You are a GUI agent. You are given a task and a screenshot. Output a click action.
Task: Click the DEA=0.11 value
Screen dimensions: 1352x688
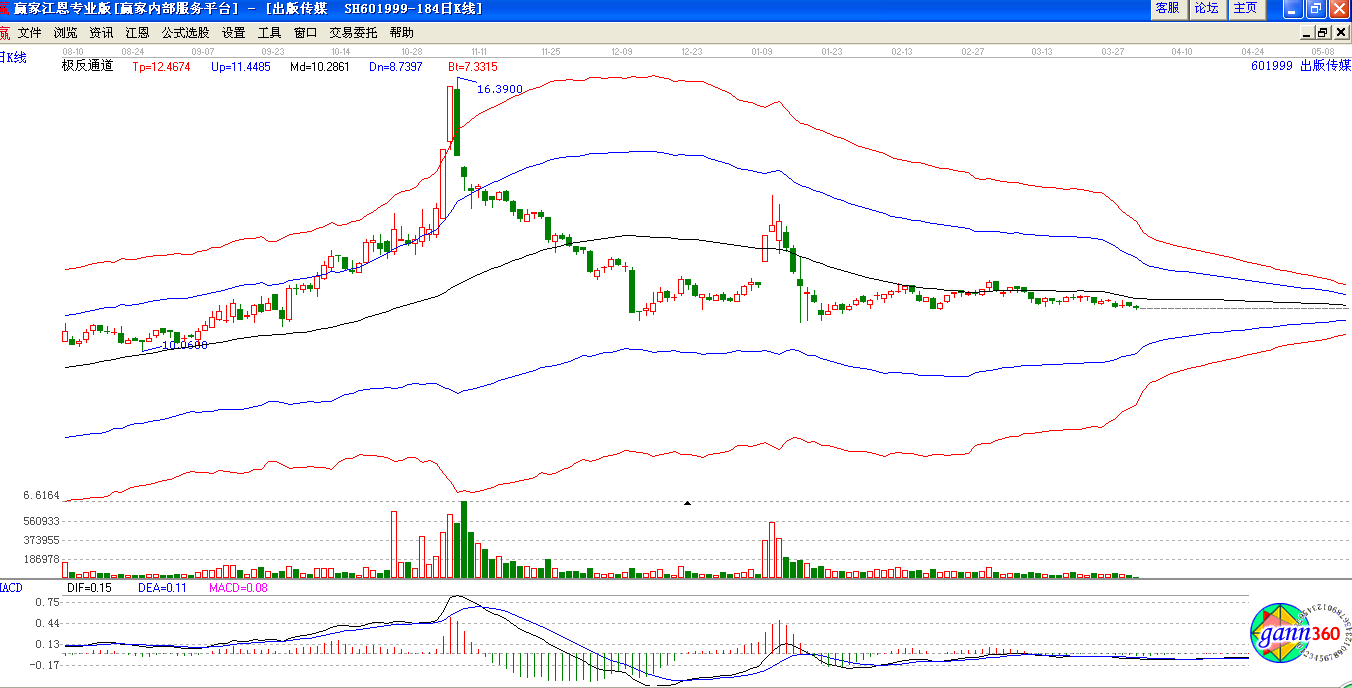[x=162, y=588]
